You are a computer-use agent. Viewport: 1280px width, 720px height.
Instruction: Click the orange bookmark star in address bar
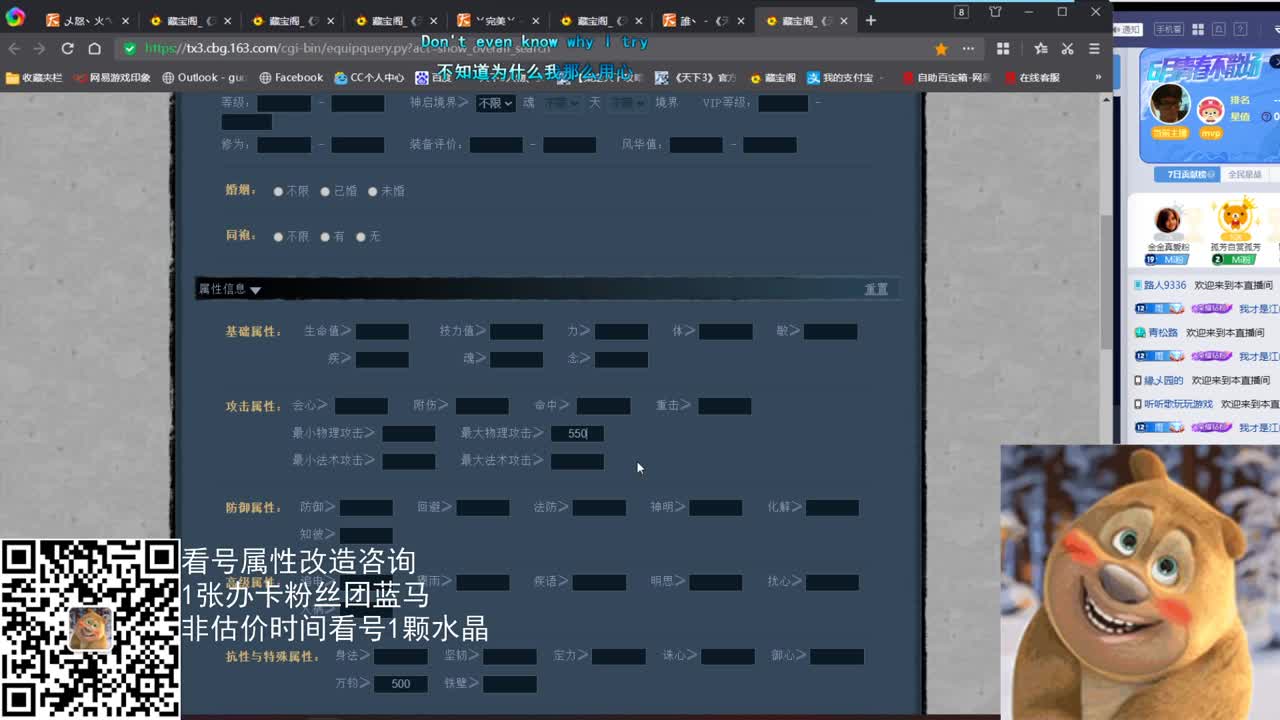(941, 48)
